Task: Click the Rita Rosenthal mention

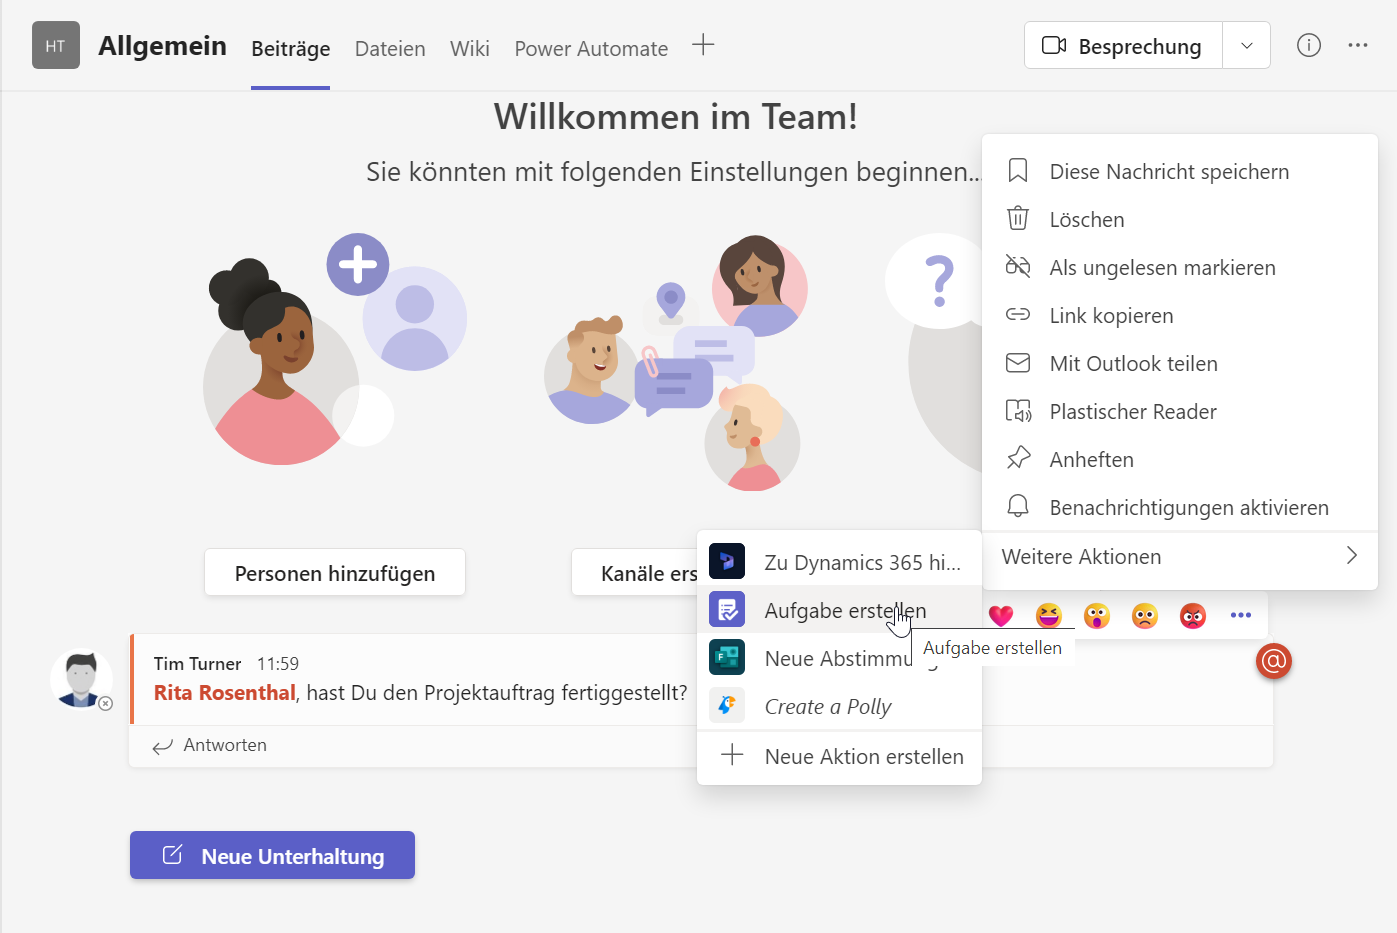Action: [x=225, y=693]
